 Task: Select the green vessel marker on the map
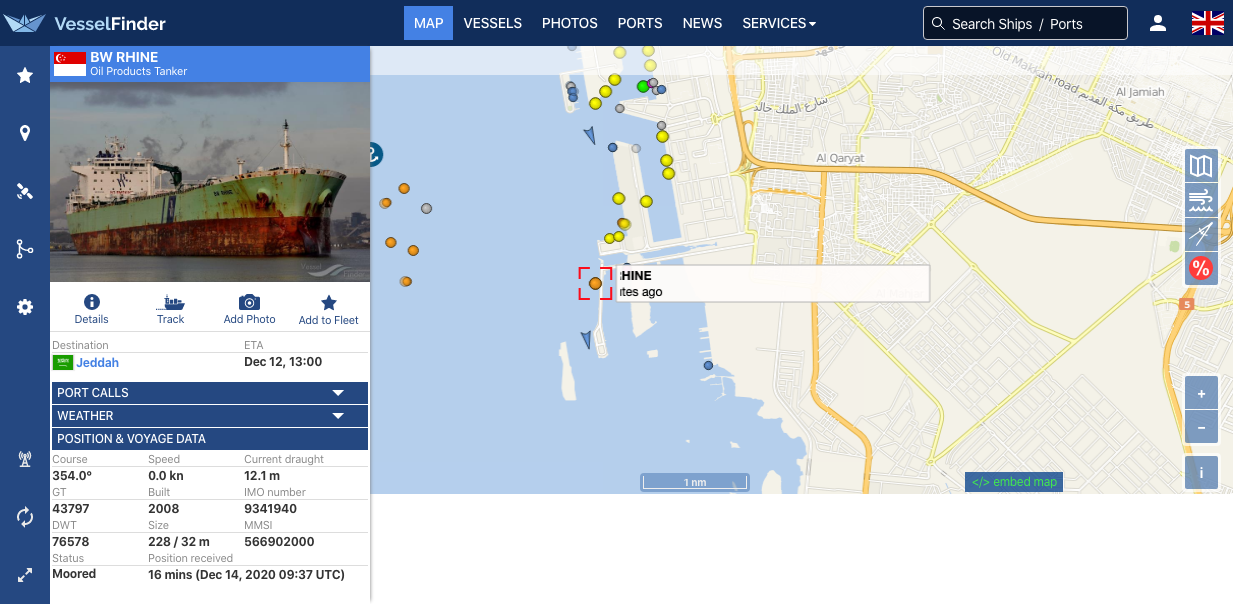643,87
